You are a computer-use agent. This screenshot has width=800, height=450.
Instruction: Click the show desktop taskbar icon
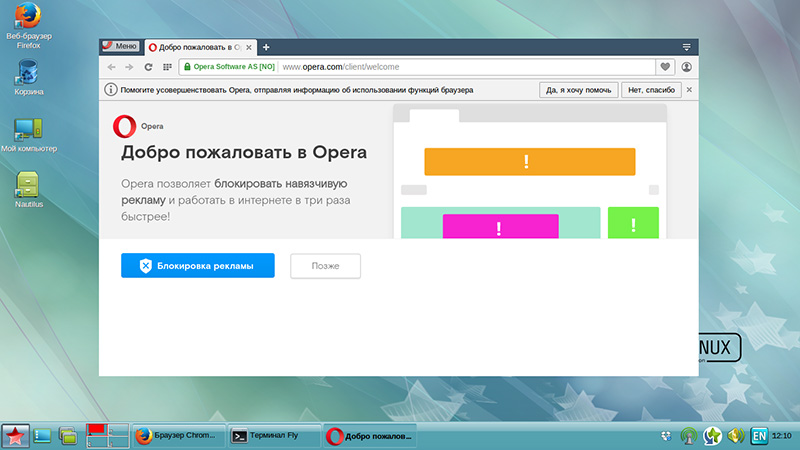42,436
